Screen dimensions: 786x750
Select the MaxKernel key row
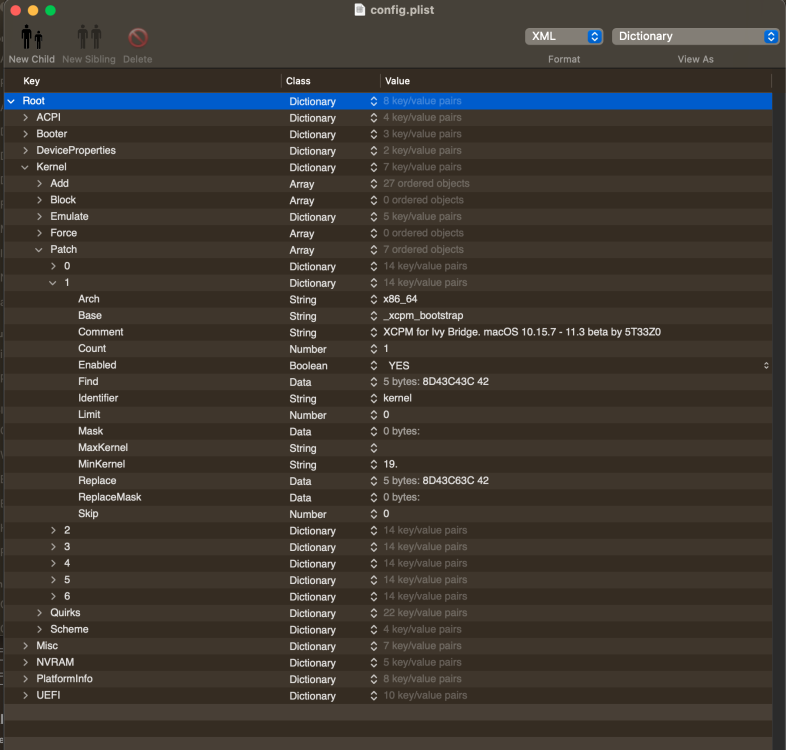point(103,448)
